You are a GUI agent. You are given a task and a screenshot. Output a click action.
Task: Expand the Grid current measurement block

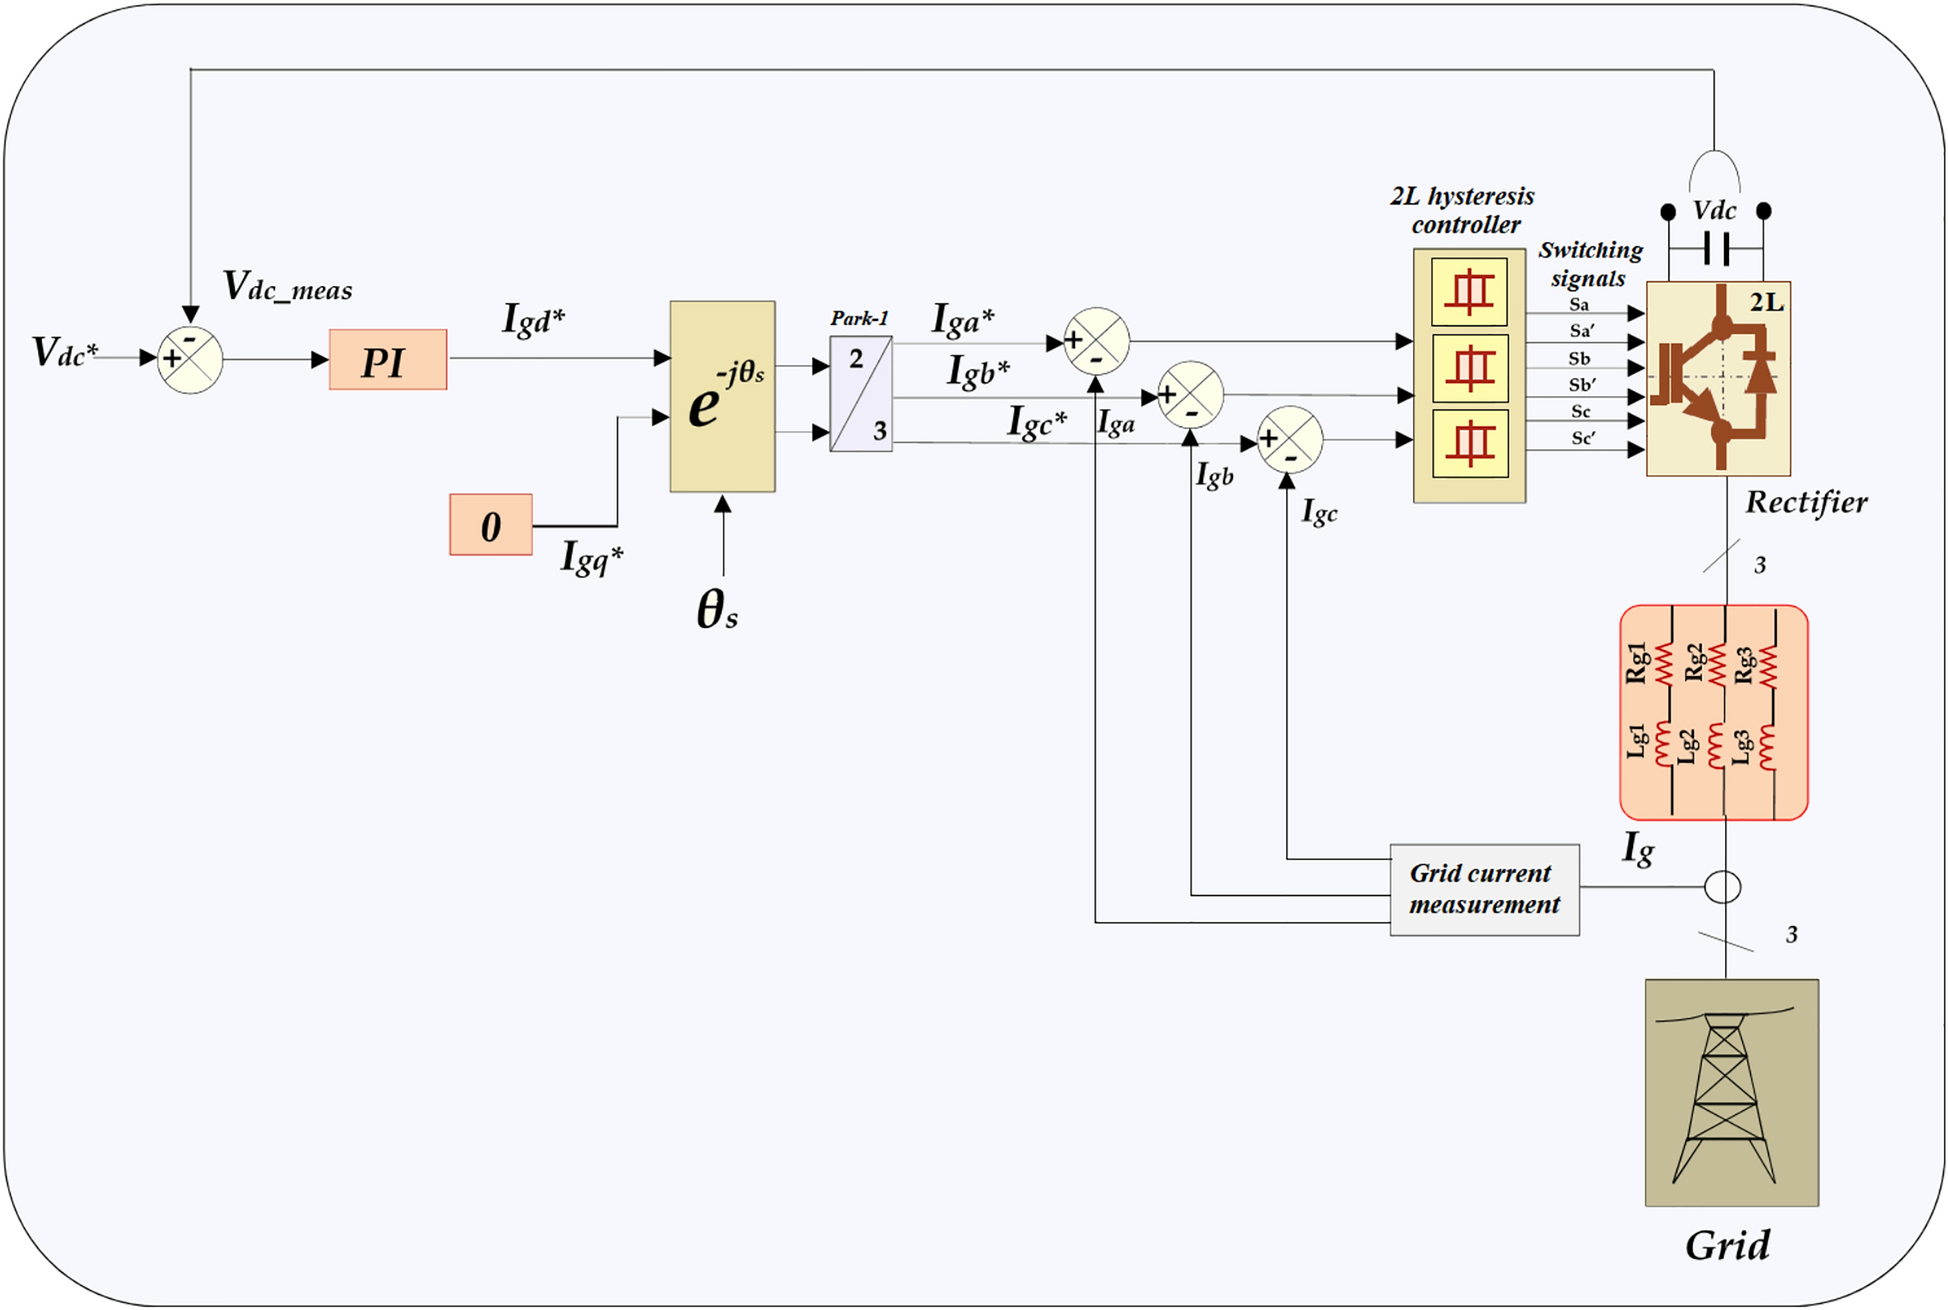tap(1484, 890)
